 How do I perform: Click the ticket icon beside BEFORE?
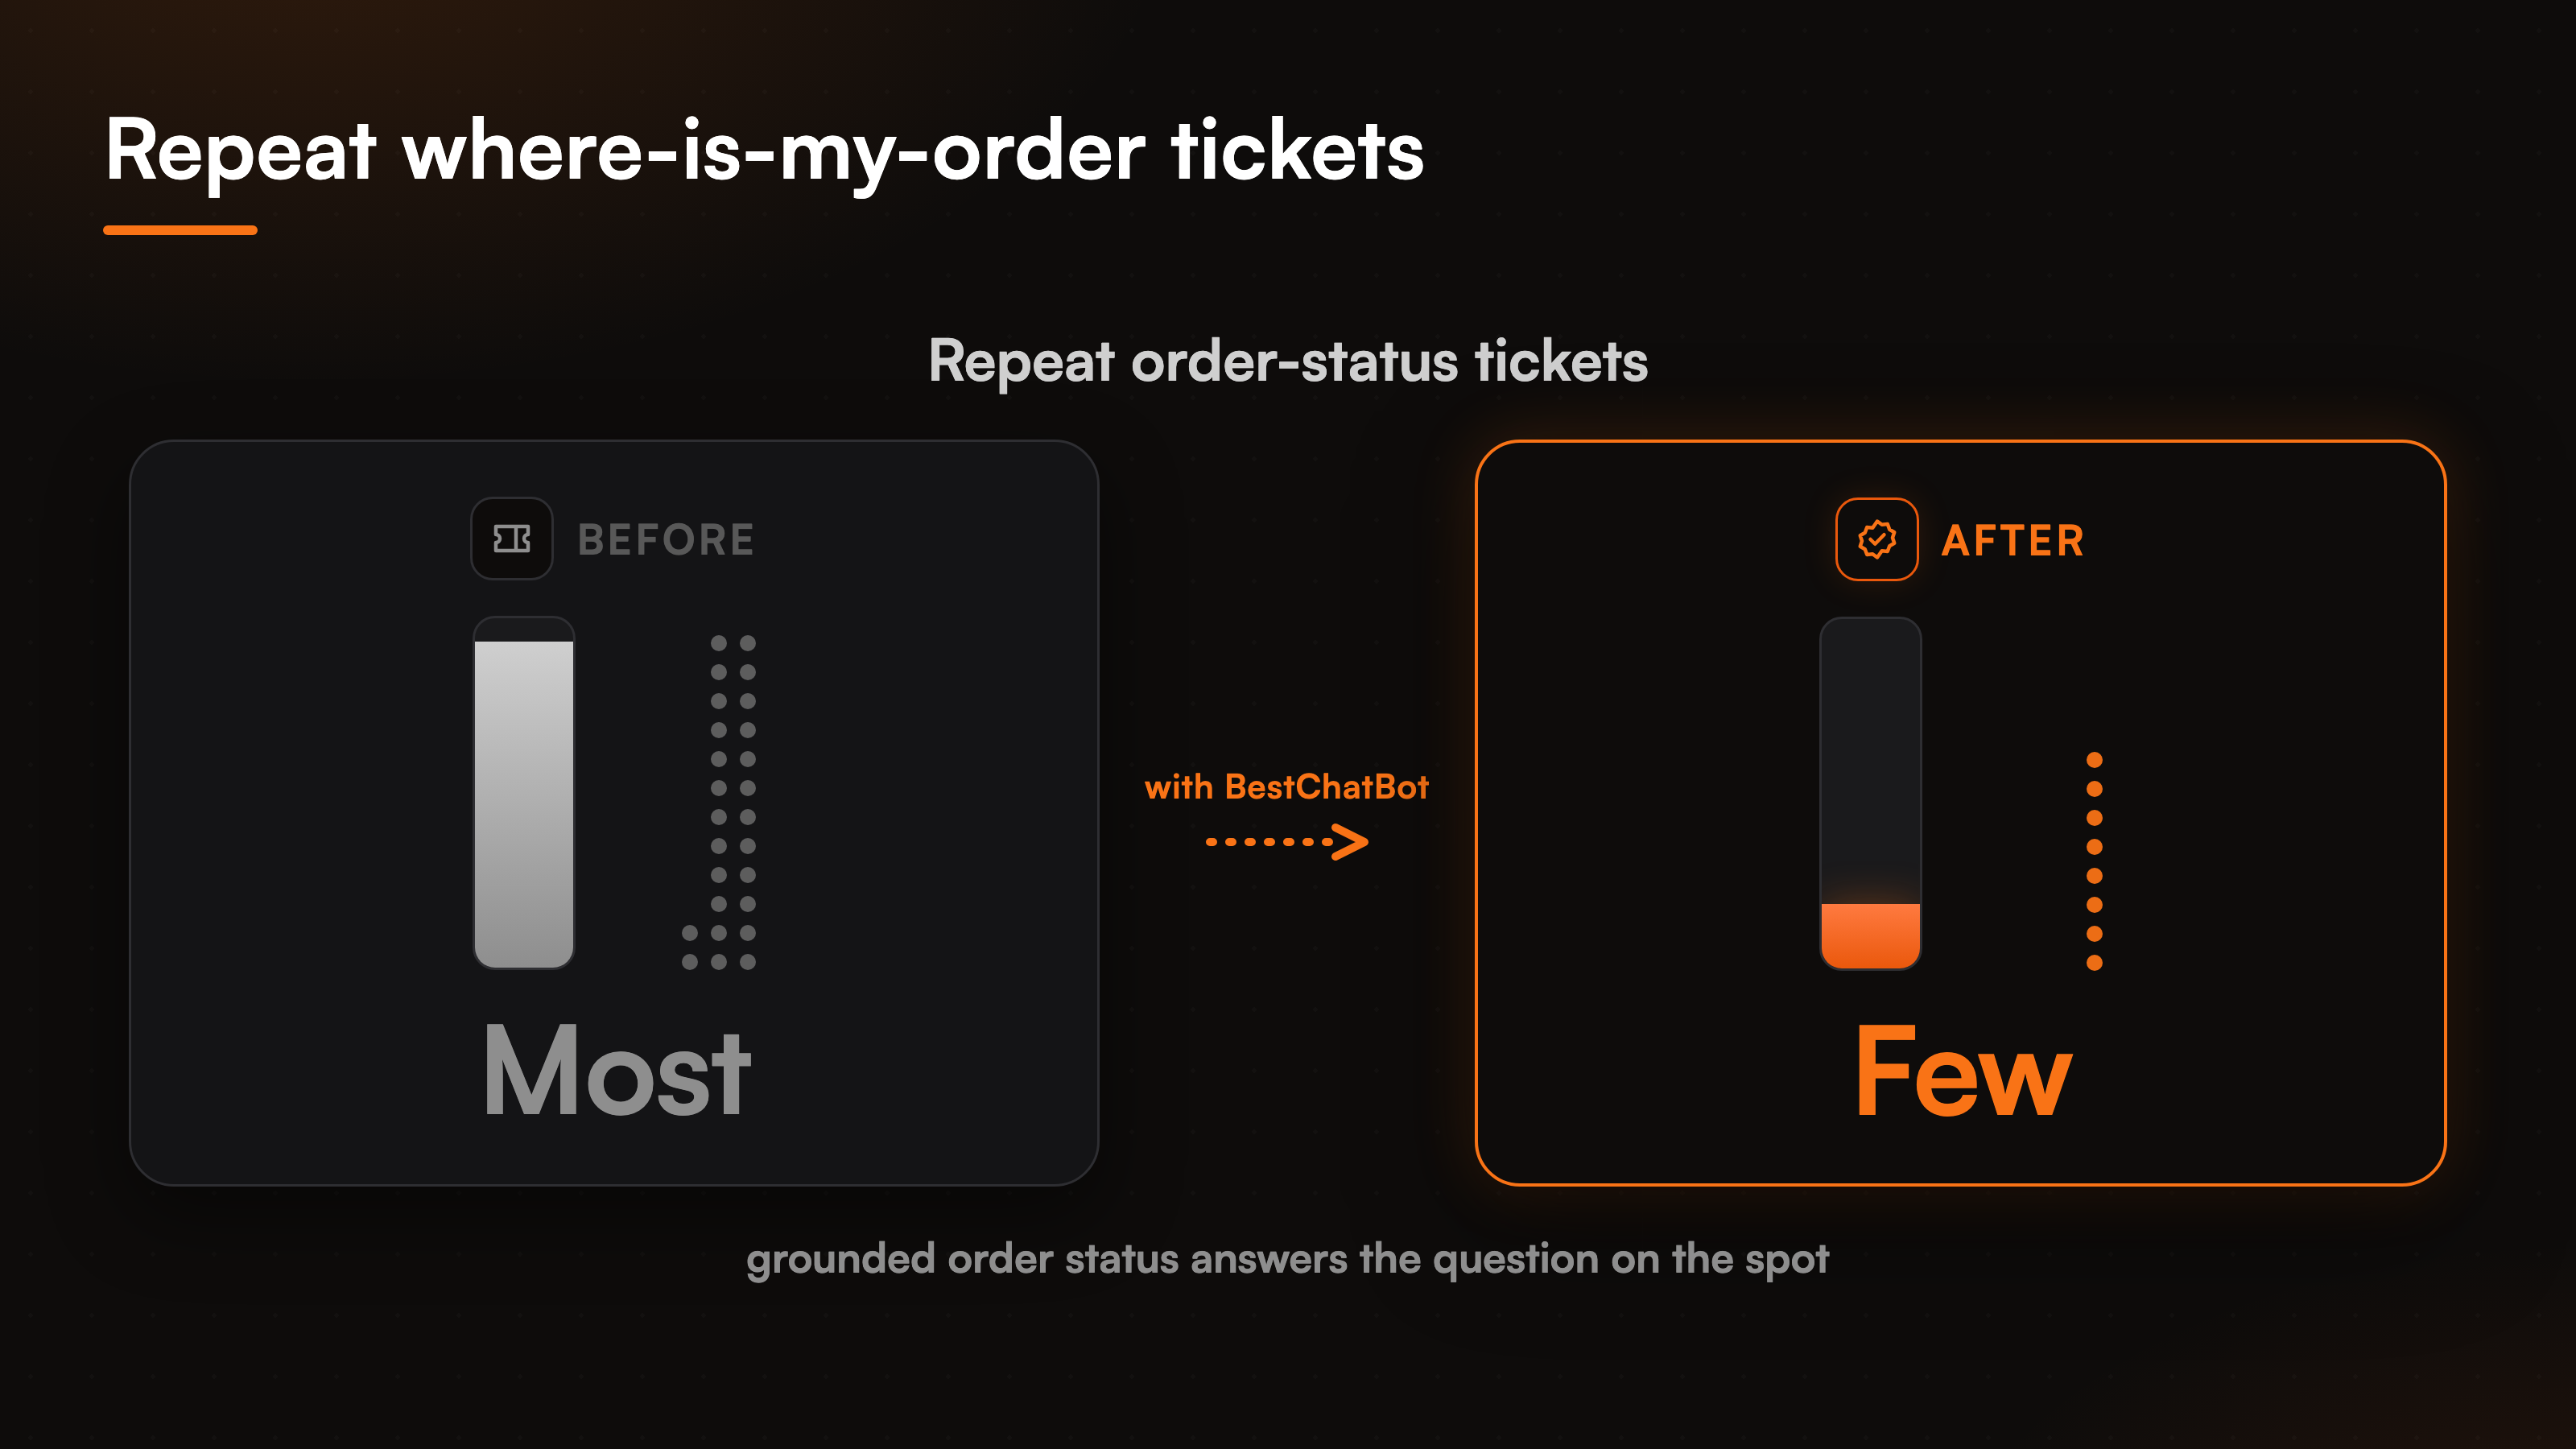pos(512,539)
